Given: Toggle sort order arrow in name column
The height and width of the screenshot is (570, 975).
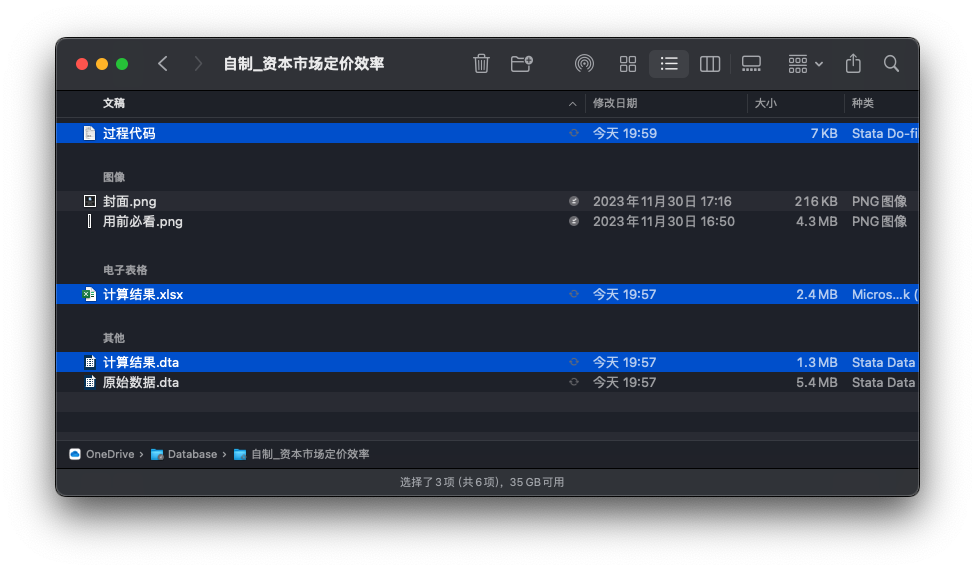Looking at the screenshot, I should (572, 104).
